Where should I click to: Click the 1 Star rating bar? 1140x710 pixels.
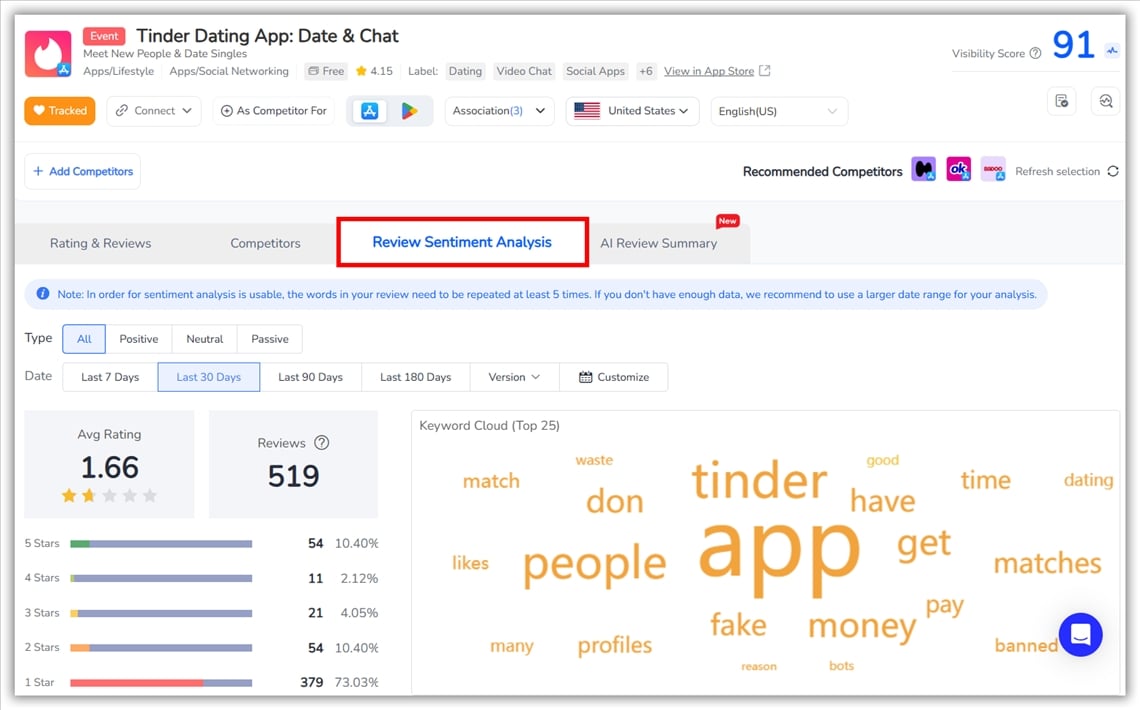(x=161, y=683)
